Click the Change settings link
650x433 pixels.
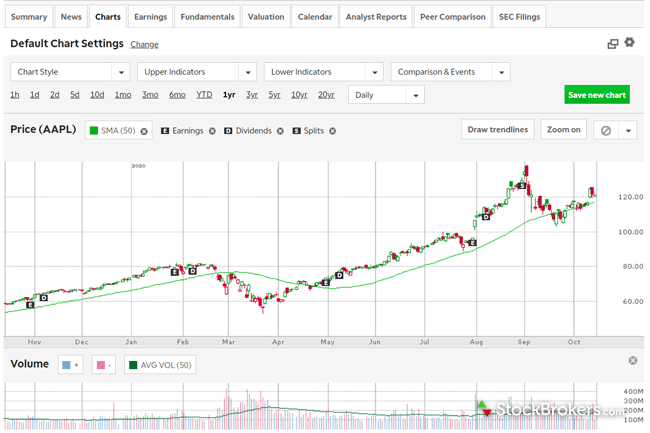pos(144,45)
